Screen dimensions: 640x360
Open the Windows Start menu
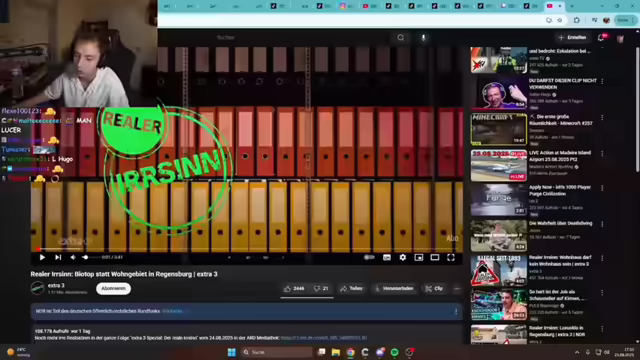point(231,352)
